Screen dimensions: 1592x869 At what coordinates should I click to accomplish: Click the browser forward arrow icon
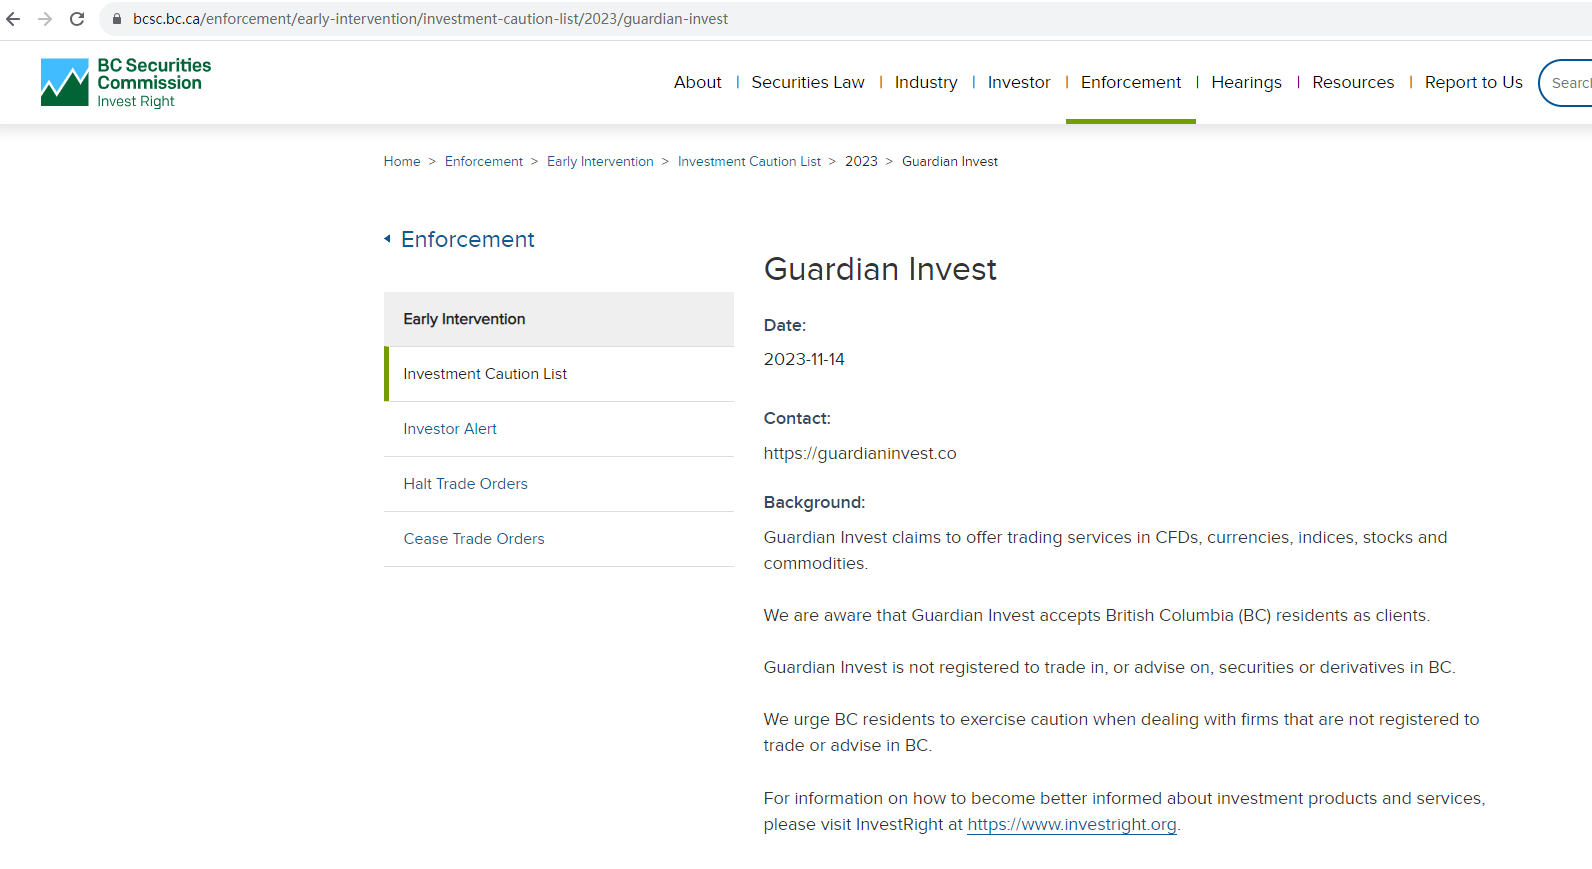(x=45, y=19)
